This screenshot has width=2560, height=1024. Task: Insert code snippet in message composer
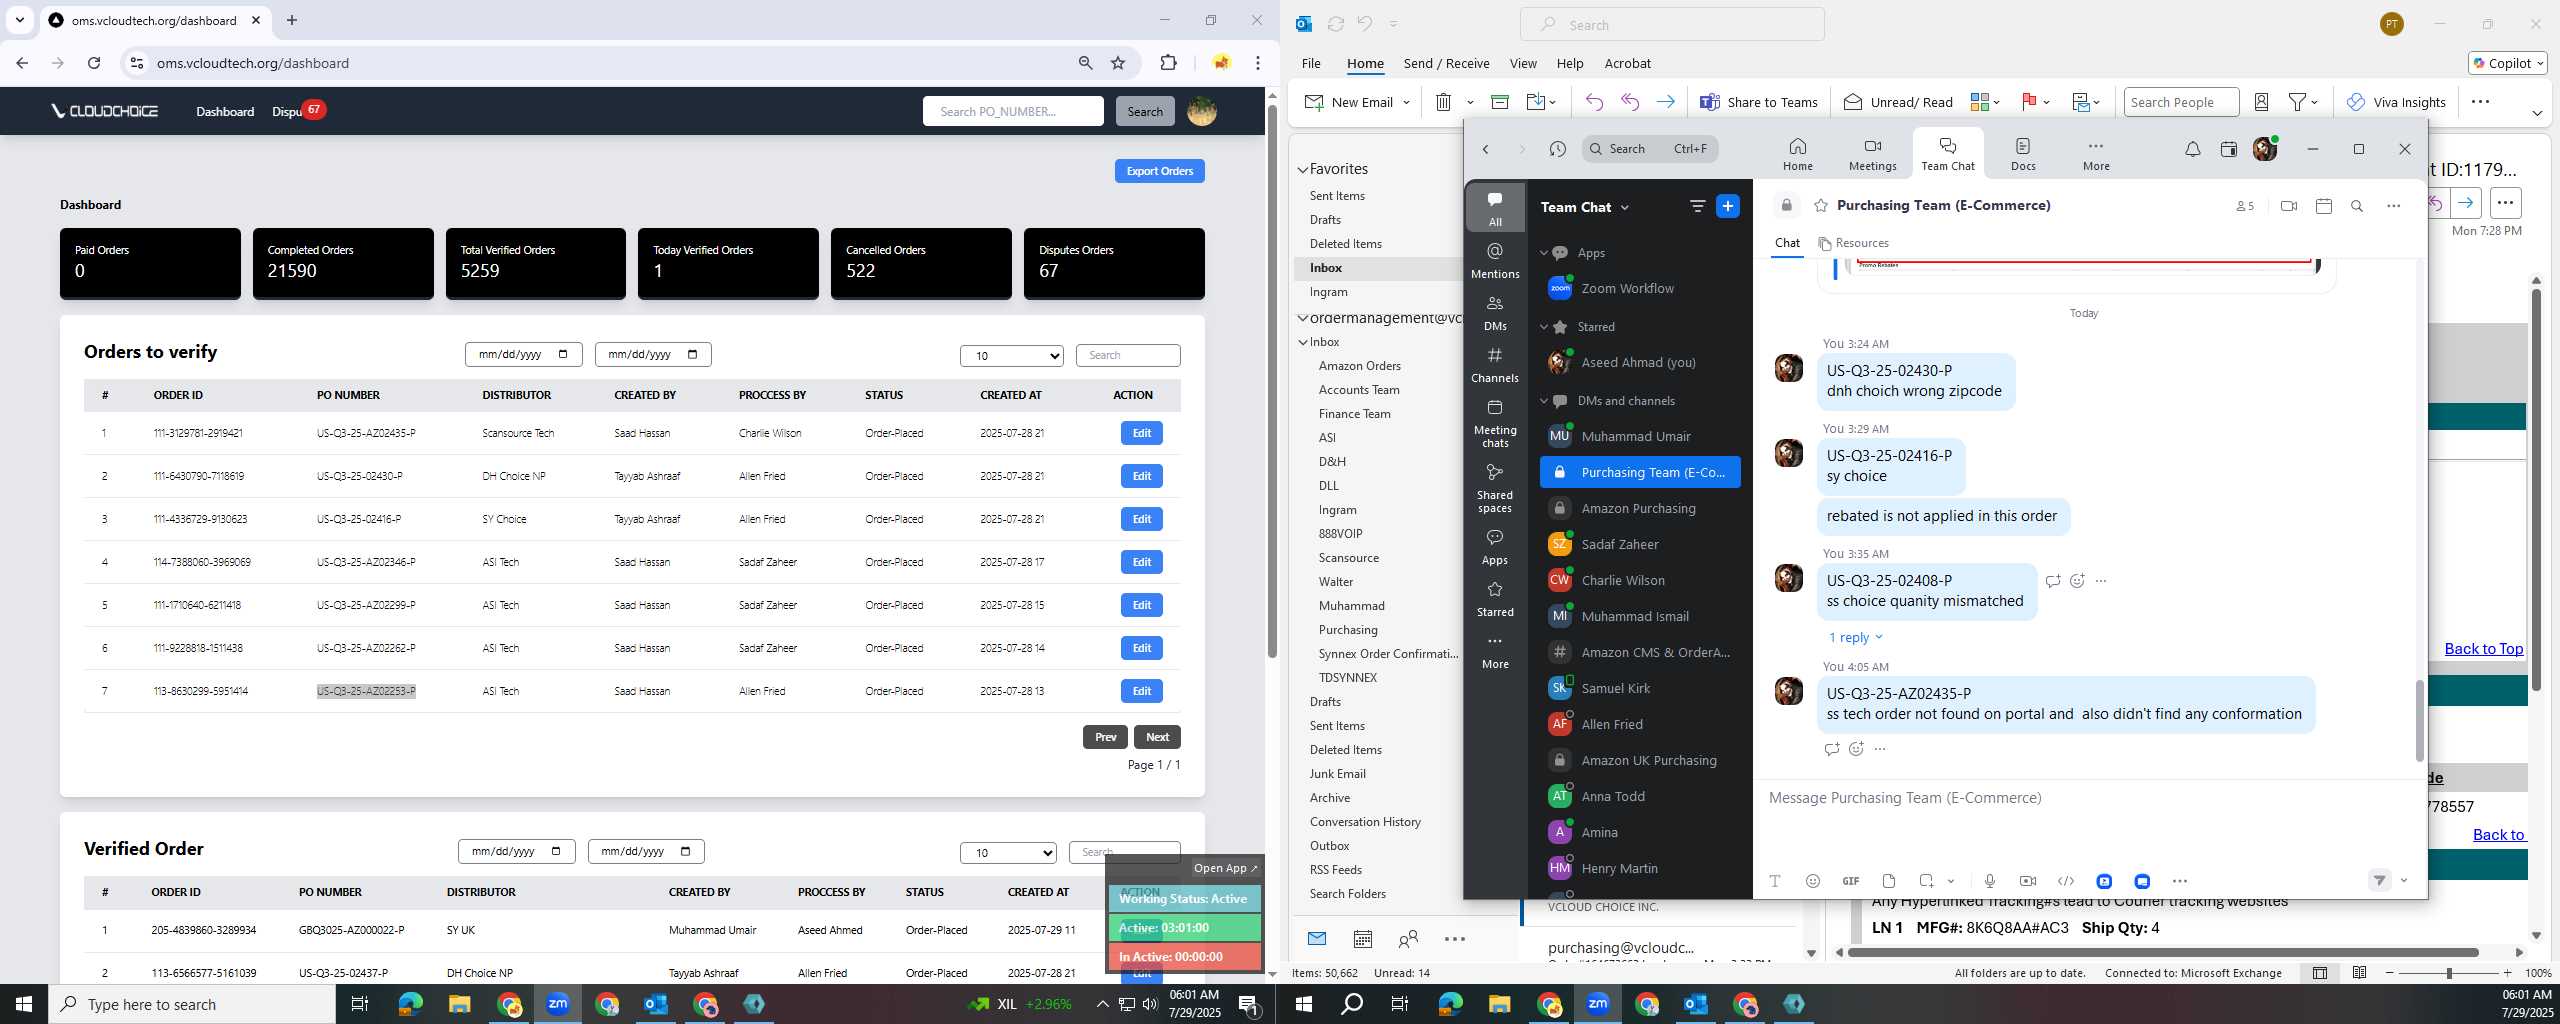coord(2065,881)
